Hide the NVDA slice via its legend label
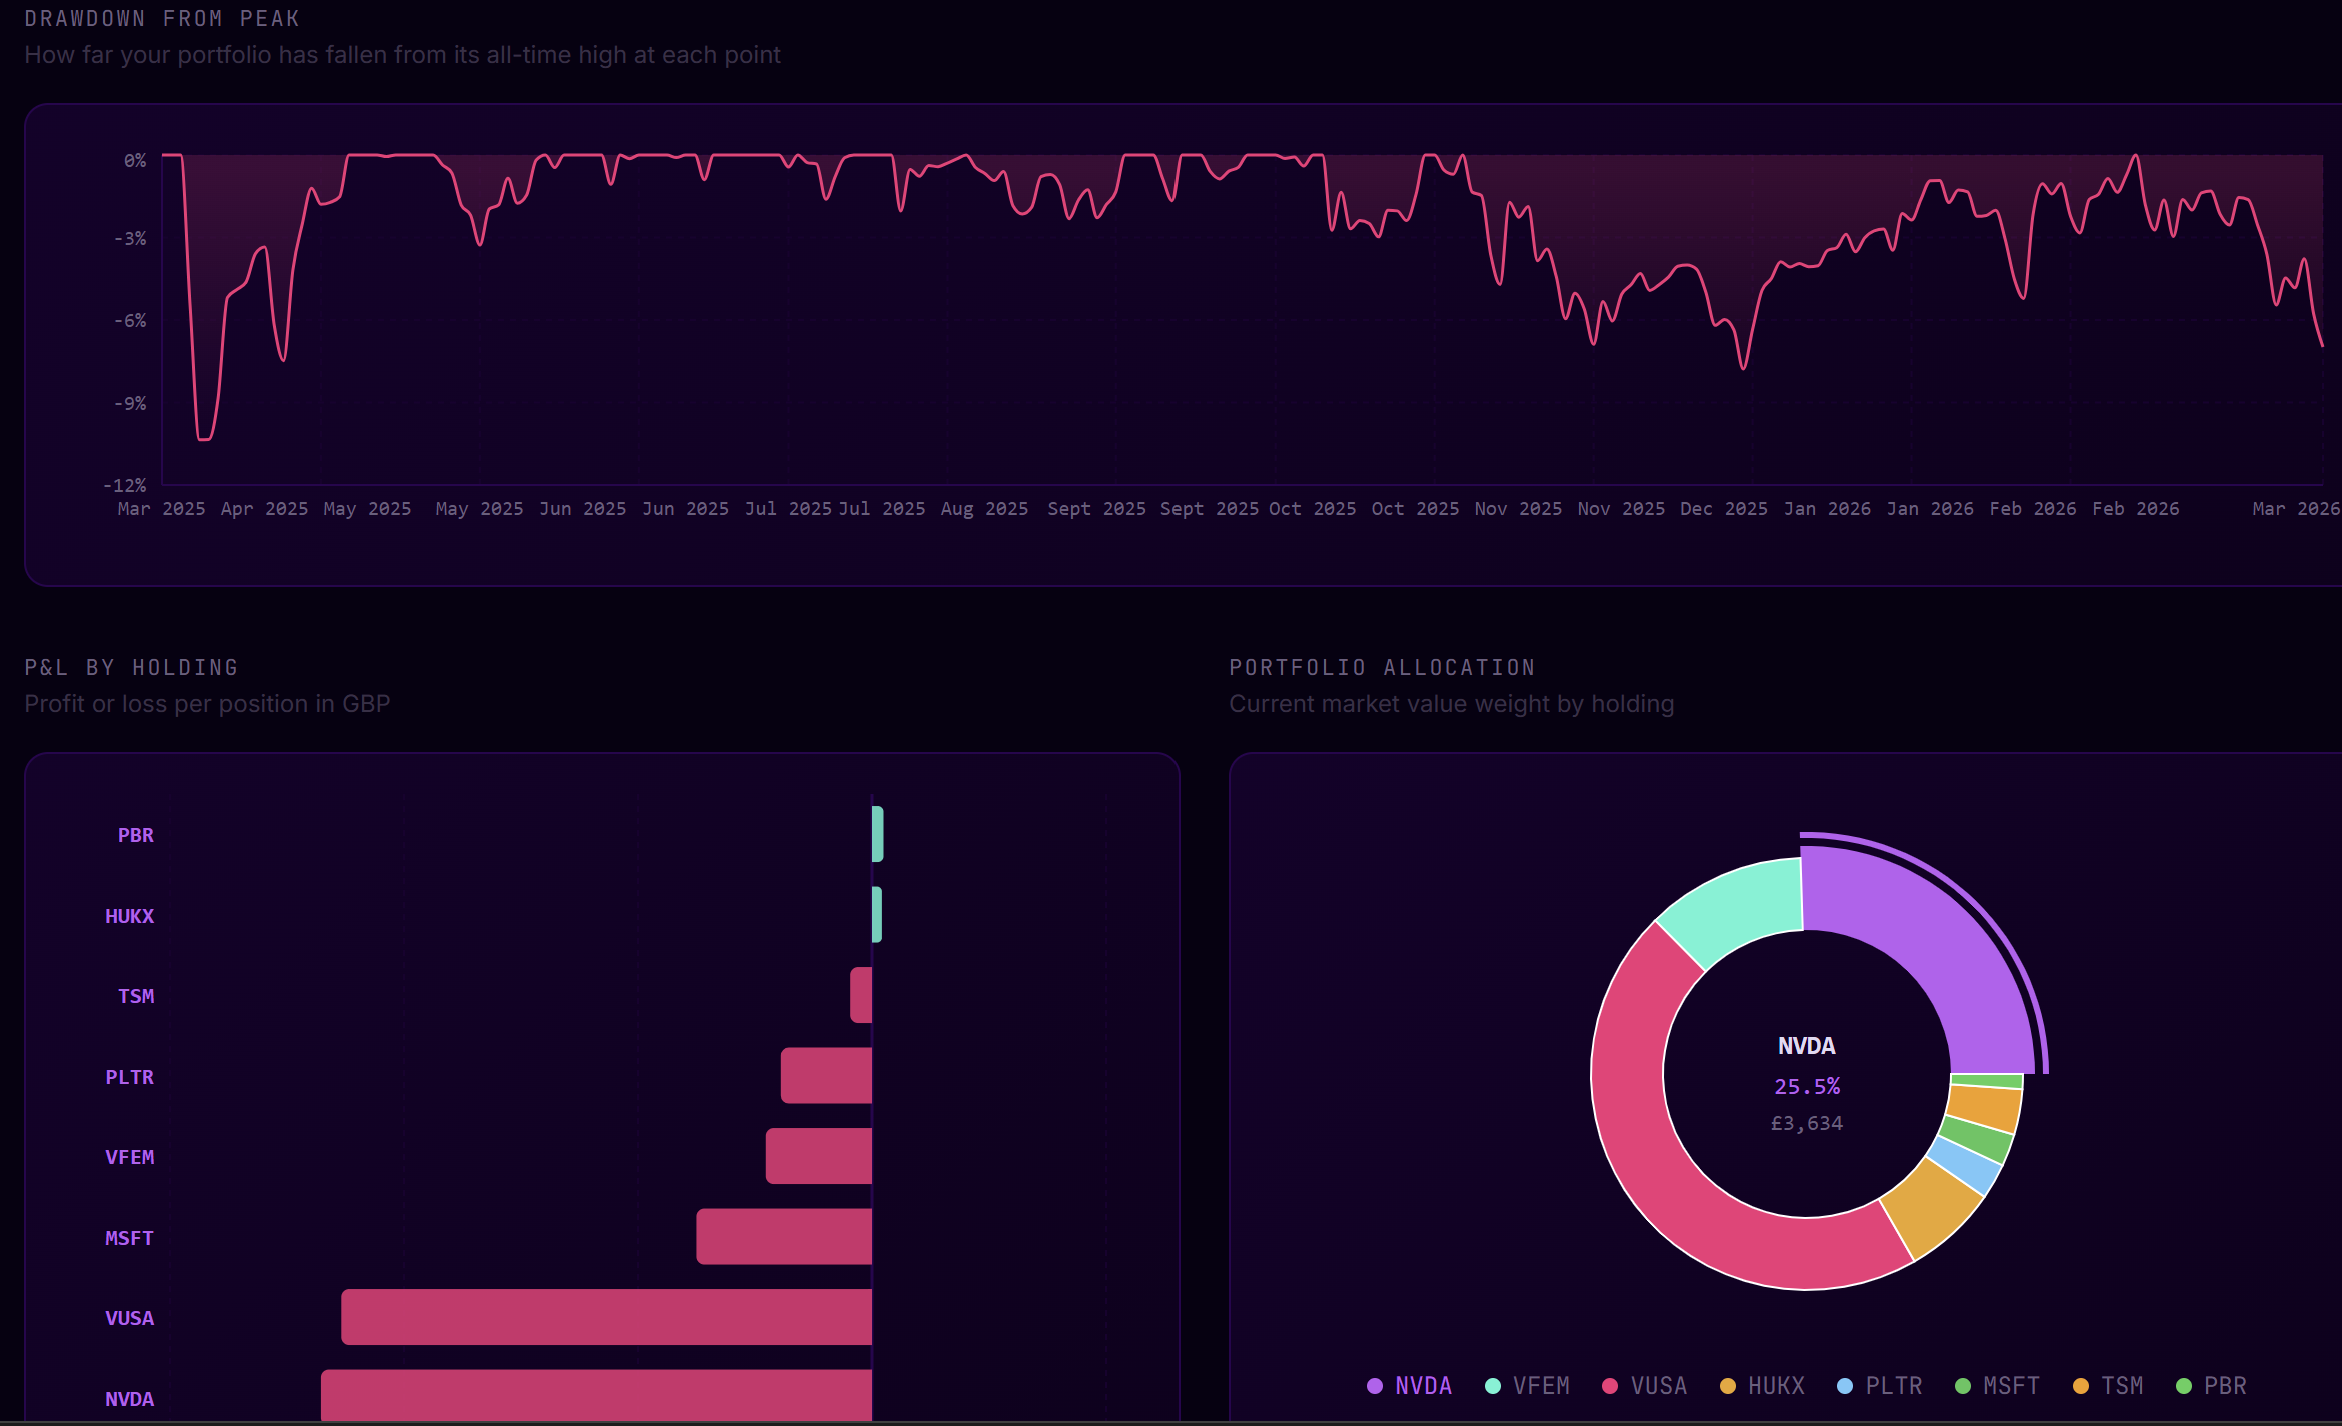 click(x=1425, y=1386)
